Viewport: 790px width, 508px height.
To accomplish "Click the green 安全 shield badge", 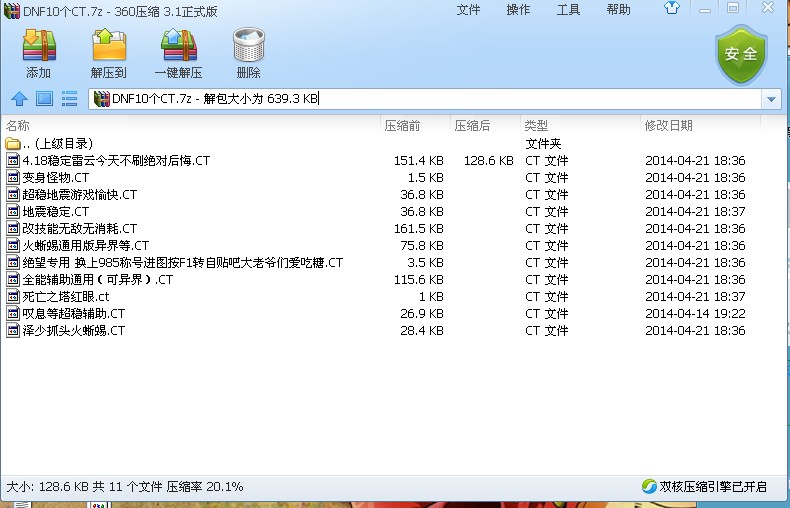I will point(741,54).
